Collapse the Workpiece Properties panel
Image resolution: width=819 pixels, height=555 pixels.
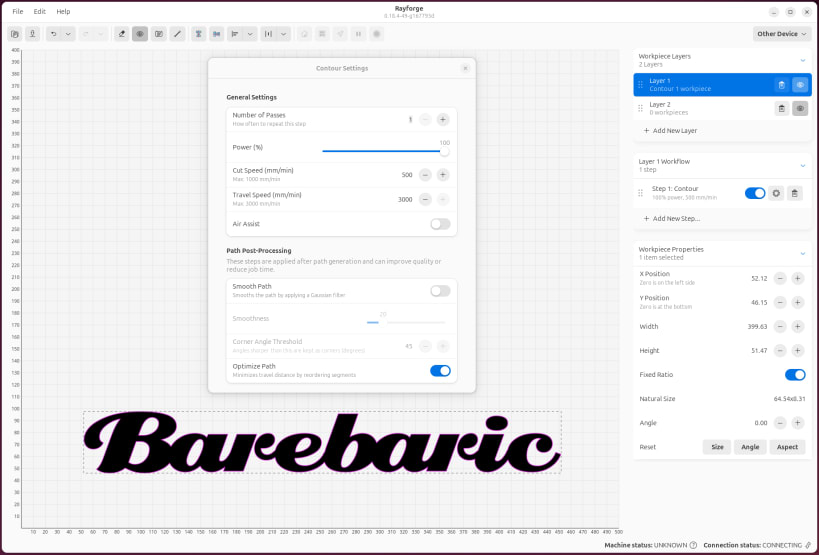click(803, 254)
